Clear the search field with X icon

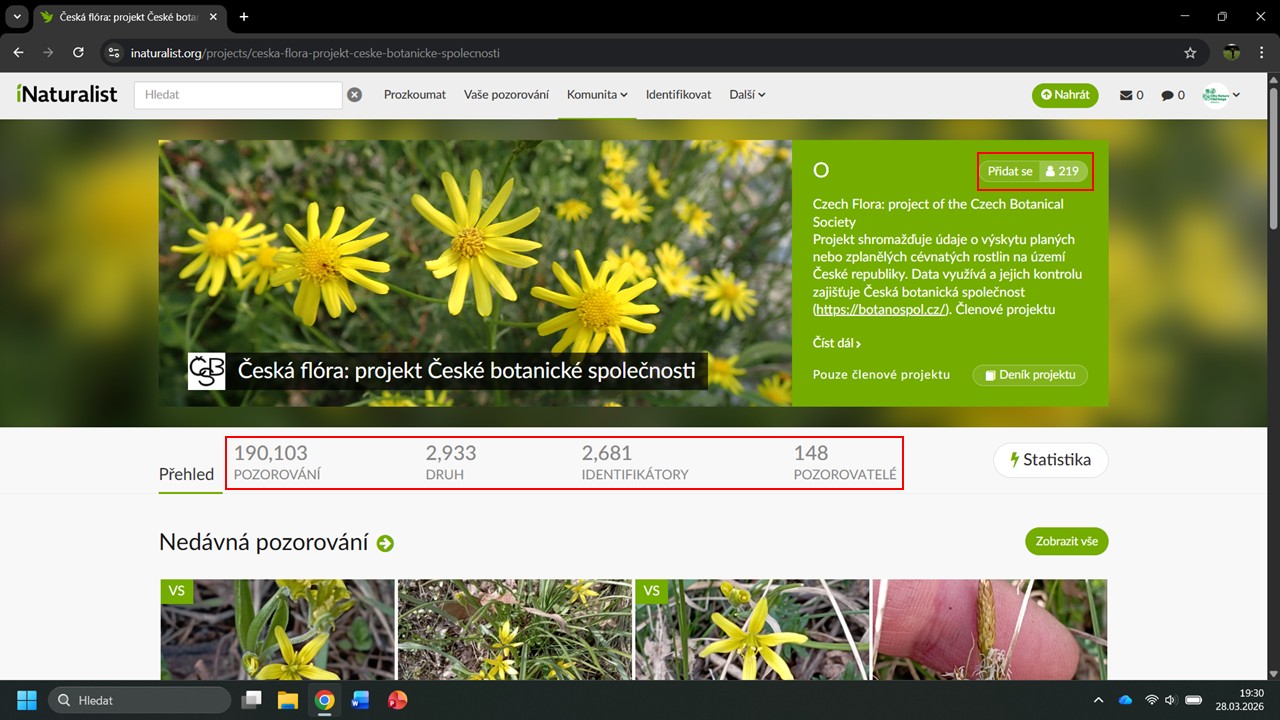click(x=354, y=95)
